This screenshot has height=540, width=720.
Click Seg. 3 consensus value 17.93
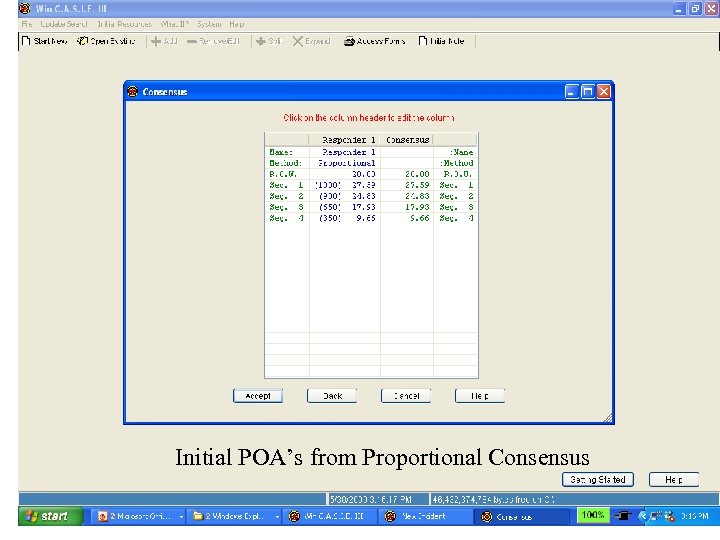407,207
